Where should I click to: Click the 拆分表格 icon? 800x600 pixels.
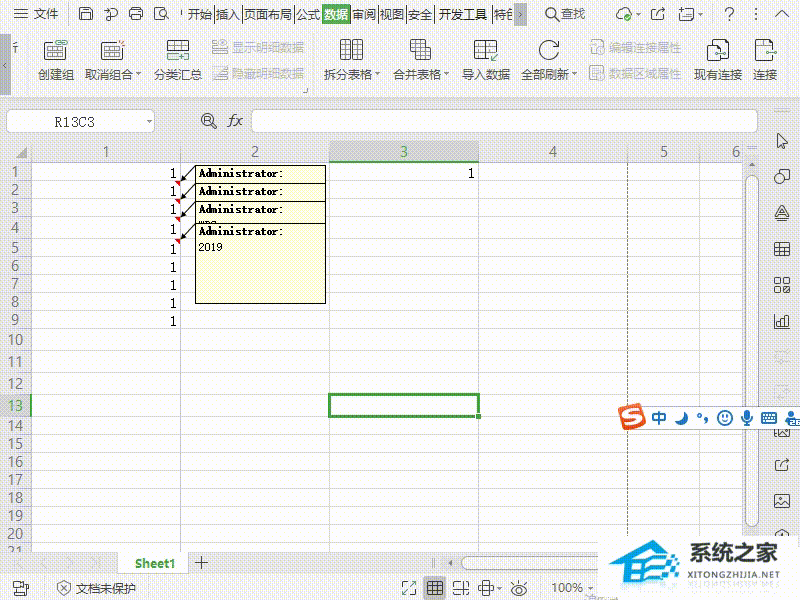coord(352,50)
